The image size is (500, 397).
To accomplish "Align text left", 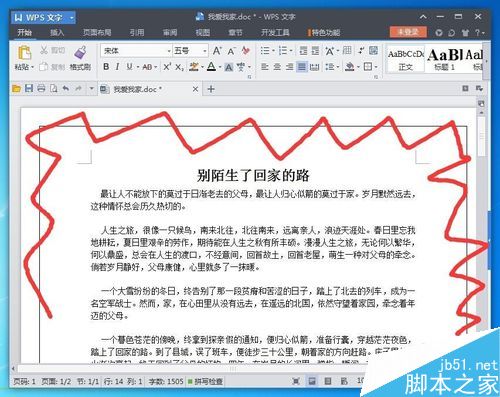I will coord(265,67).
